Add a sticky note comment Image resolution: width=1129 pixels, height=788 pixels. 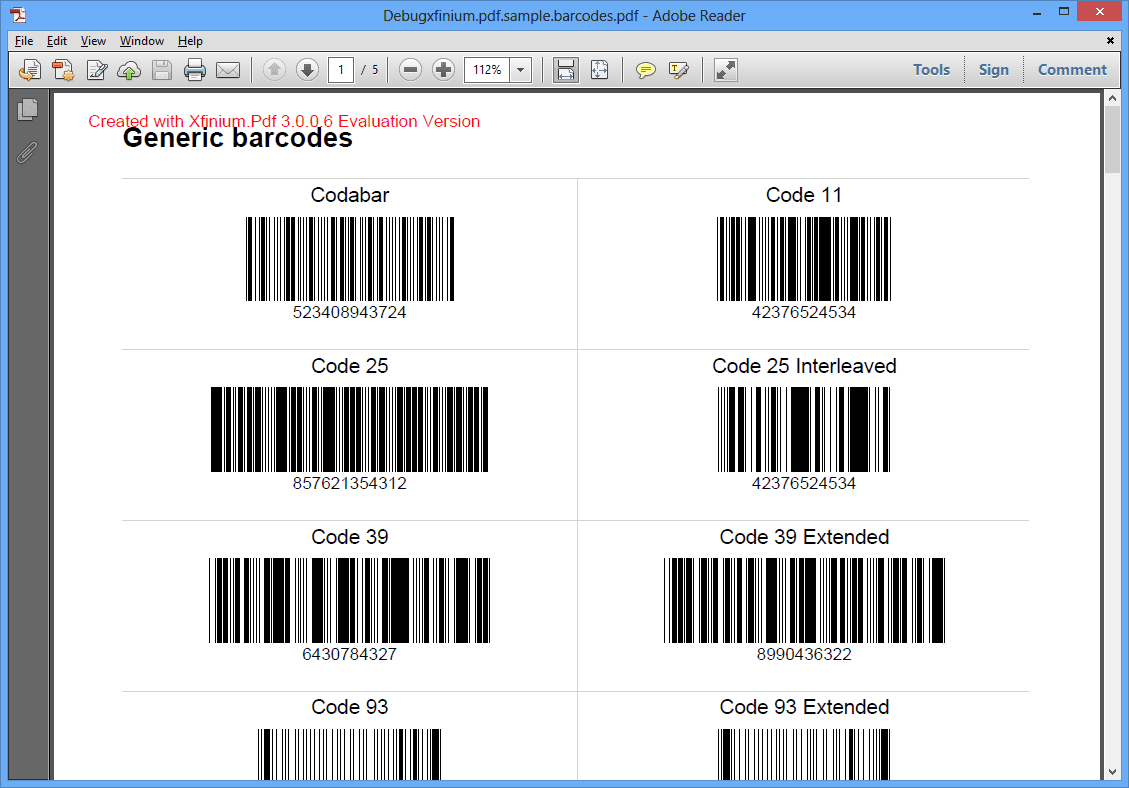[646, 70]
